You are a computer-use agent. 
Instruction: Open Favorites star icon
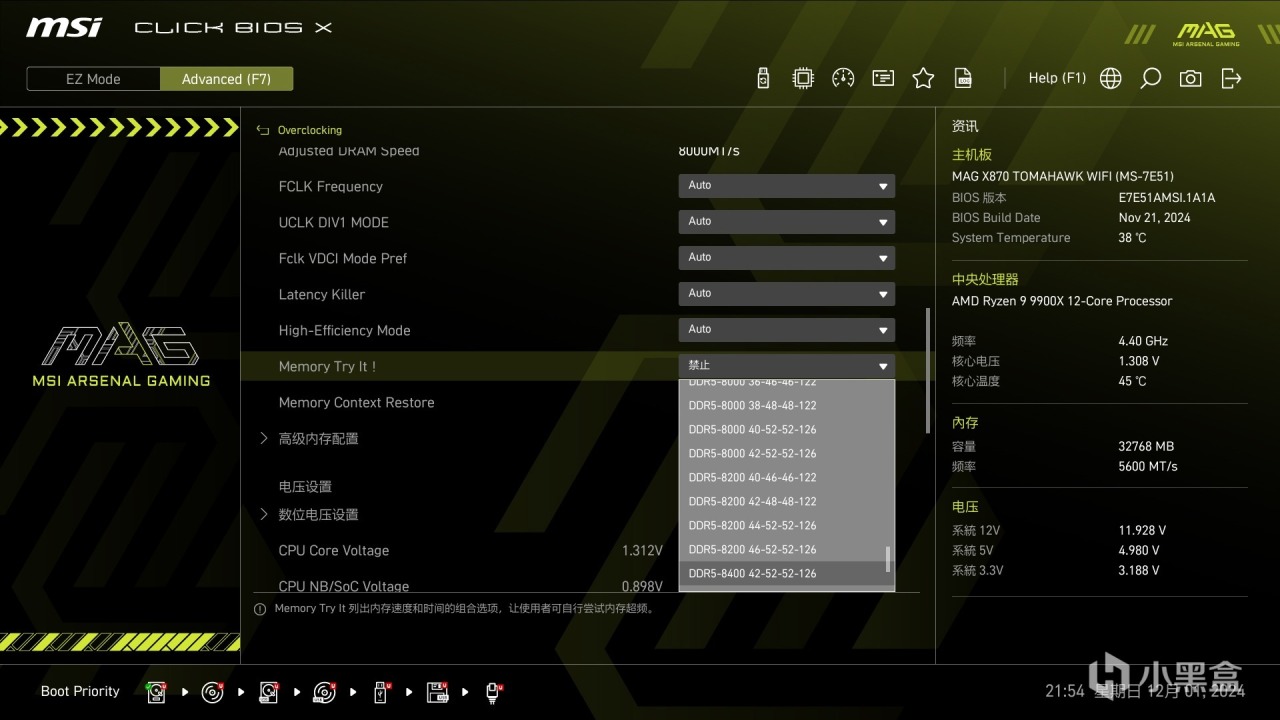923,78
